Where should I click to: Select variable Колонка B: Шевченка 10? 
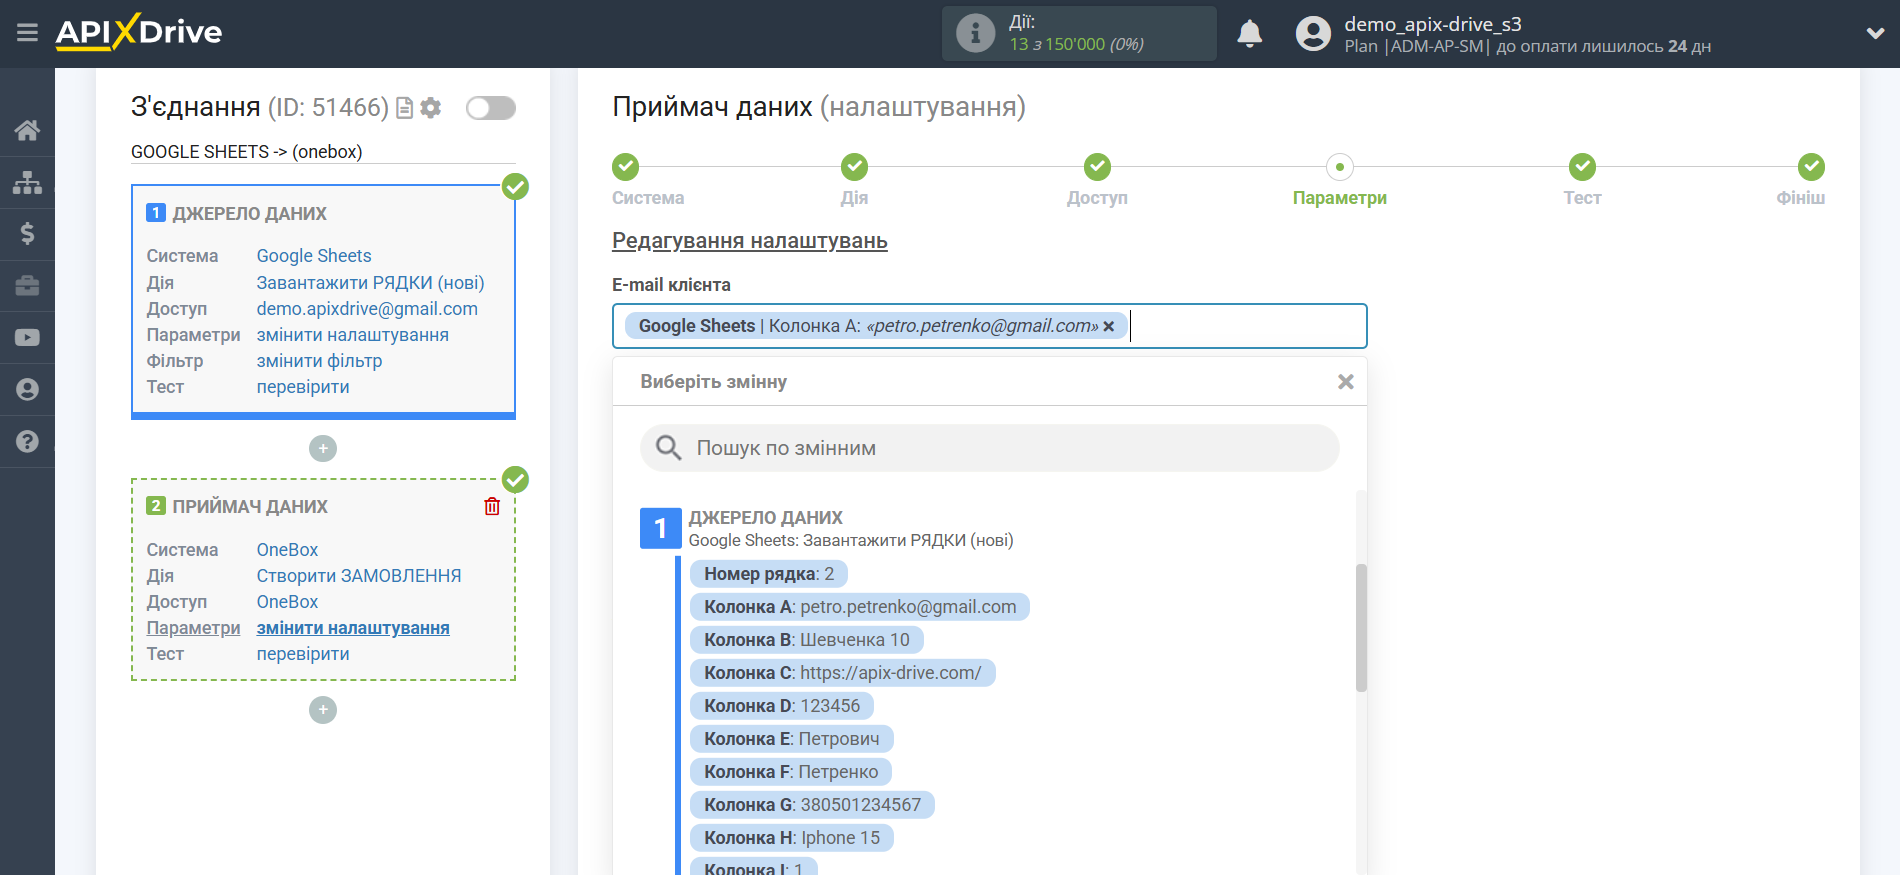807,640
